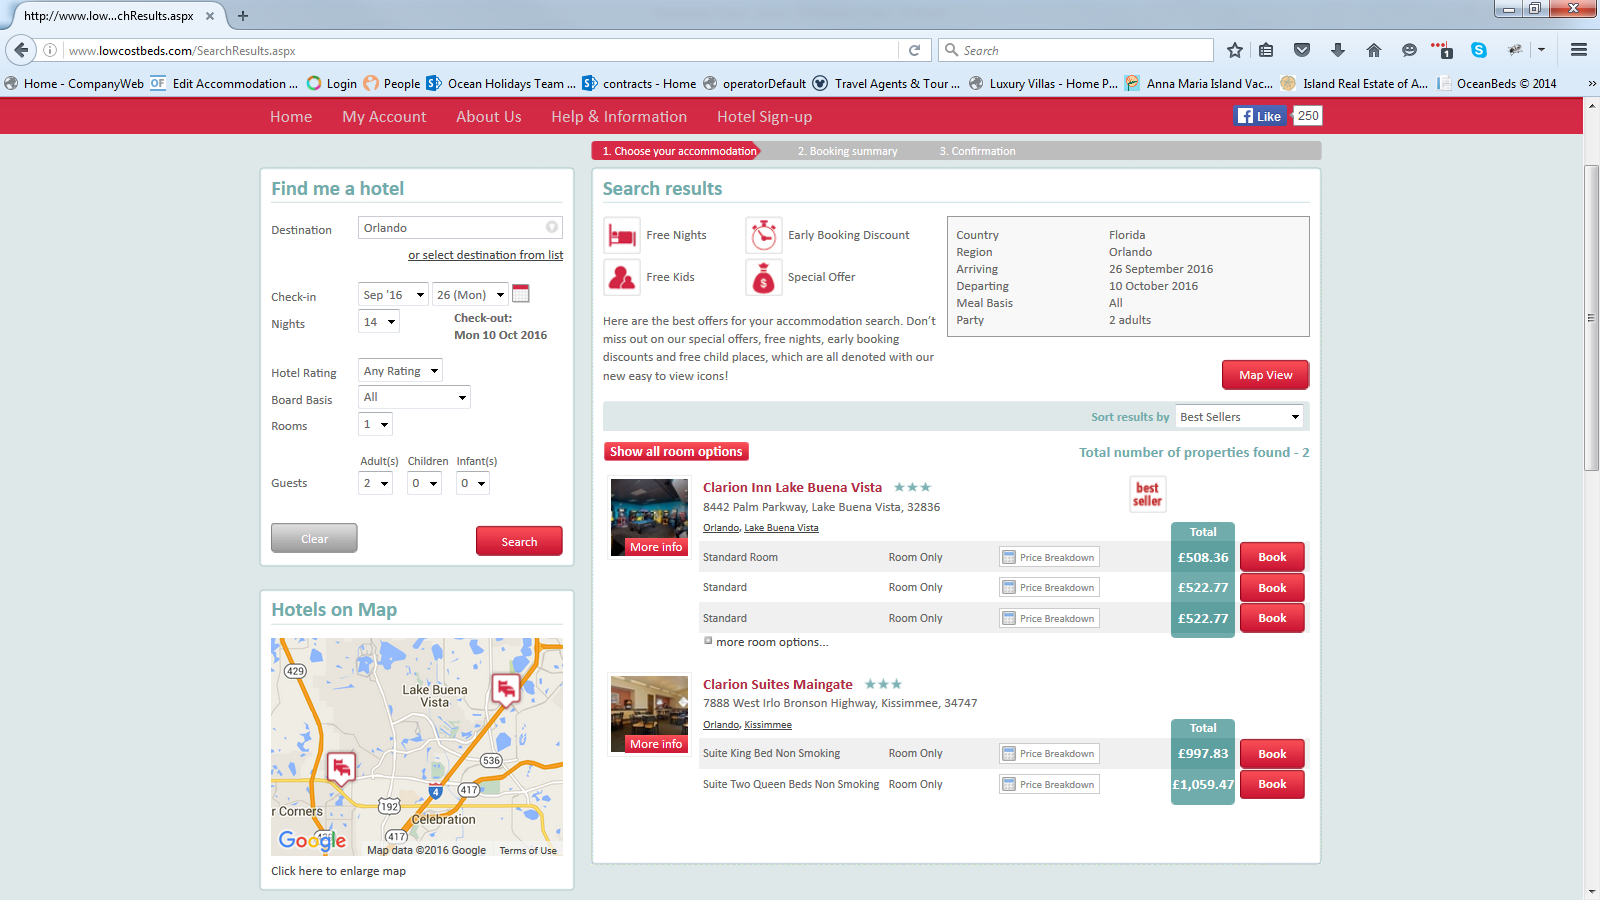Viewport: 1600px width, 900px height.
Task: Open the Hotel Sign-up menu item
Action: point(764,116)
